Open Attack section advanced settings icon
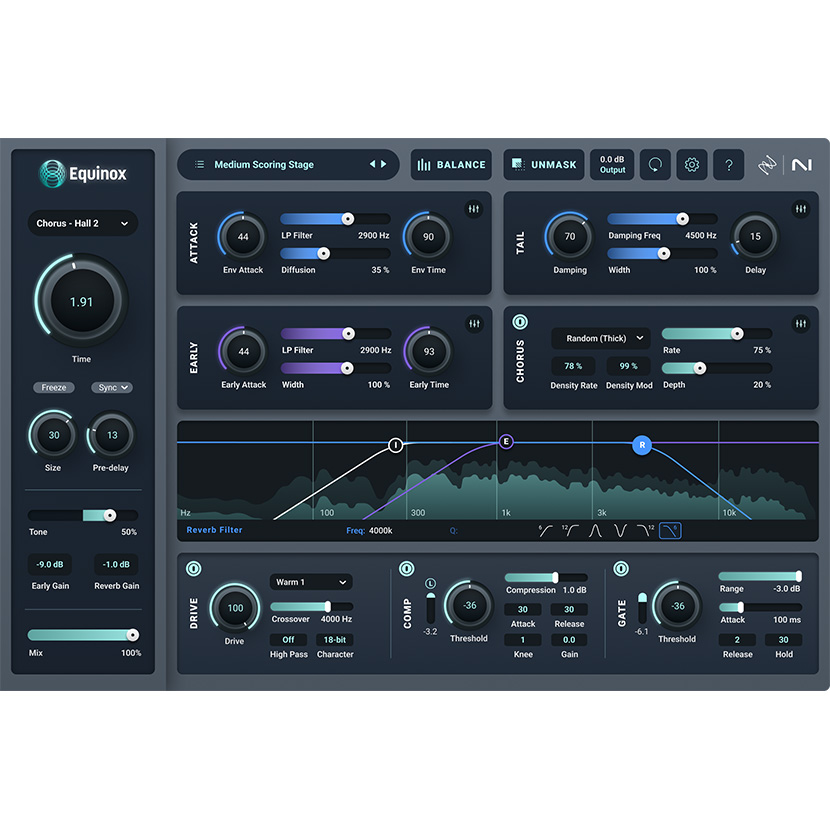Viewport: 830px width, 830px height. [x=475, y=209]
